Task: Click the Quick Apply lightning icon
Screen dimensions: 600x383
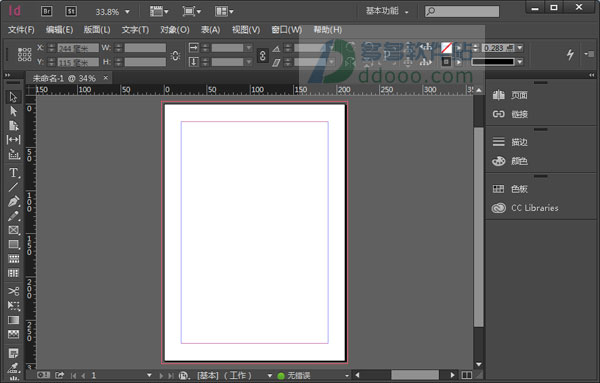Action: [x=570, y=54]
